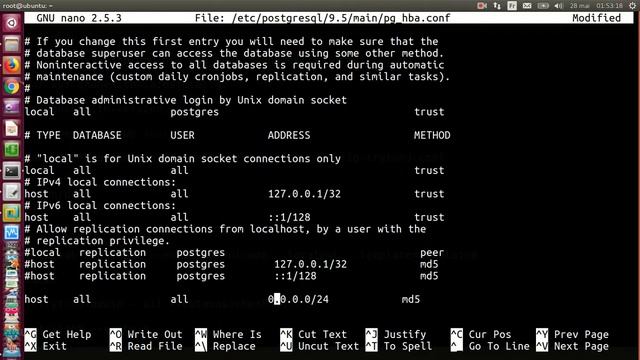Click trust on the 127.0.0.1/32 host line
Screen dimensions: 640x360
coord(429,193)
